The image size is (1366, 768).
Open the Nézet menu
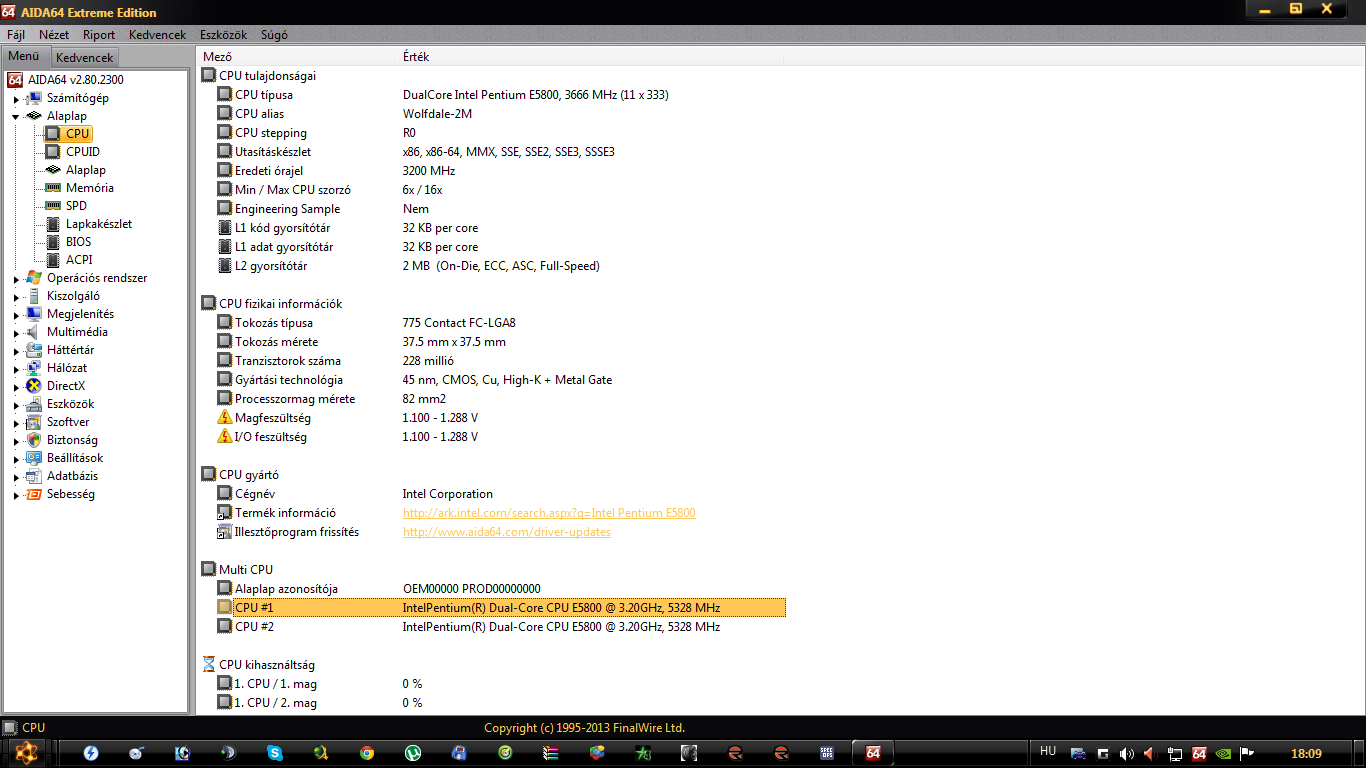click(54, 34)
